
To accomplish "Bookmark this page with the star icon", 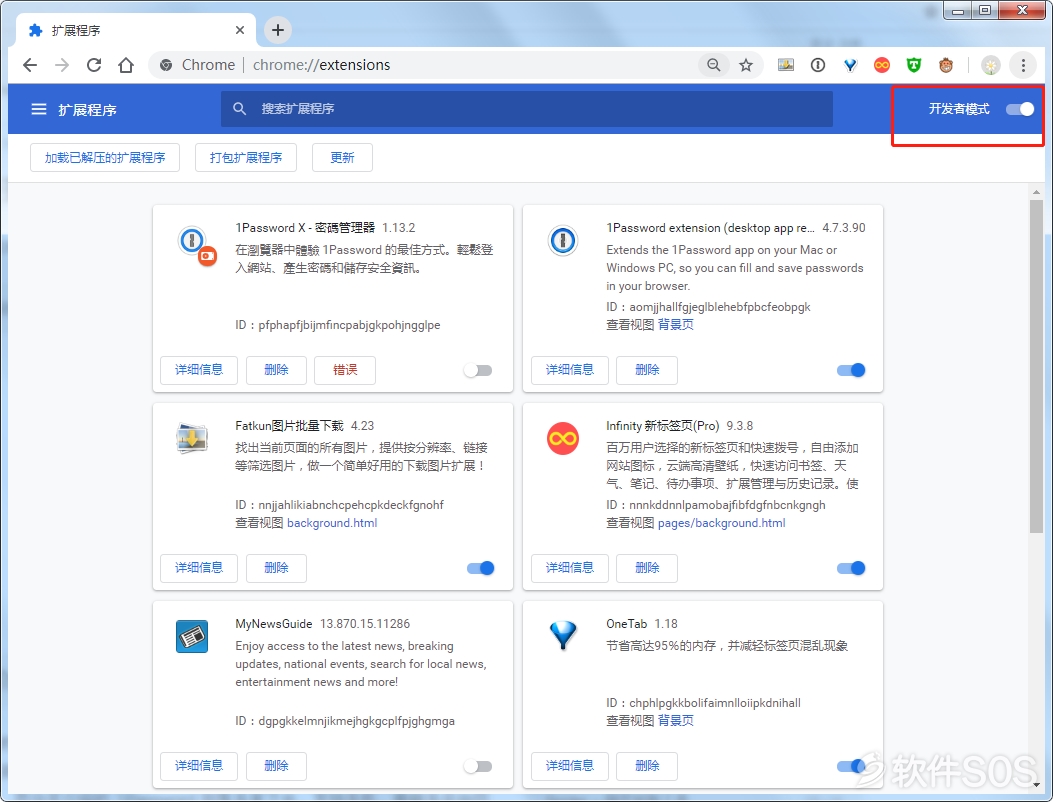I will tap(745, 65).
